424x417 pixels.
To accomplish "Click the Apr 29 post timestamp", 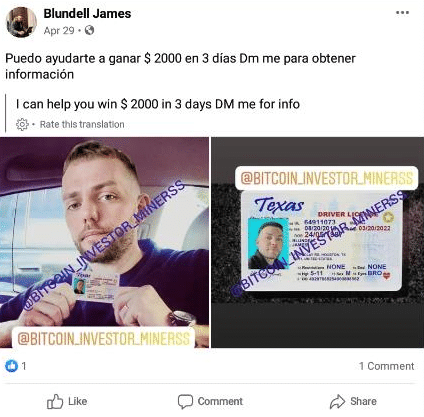I will [59, 31].
